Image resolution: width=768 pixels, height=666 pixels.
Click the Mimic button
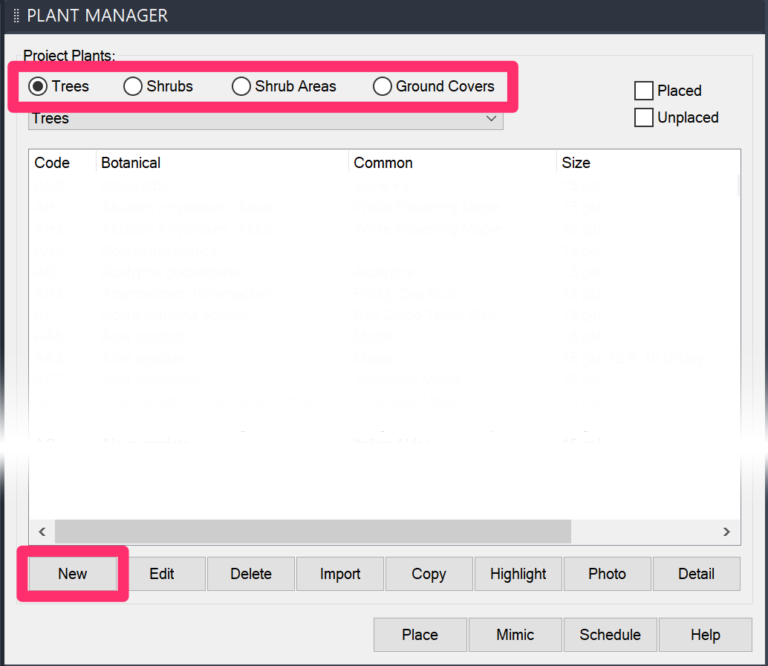click(x=515, y=635)
